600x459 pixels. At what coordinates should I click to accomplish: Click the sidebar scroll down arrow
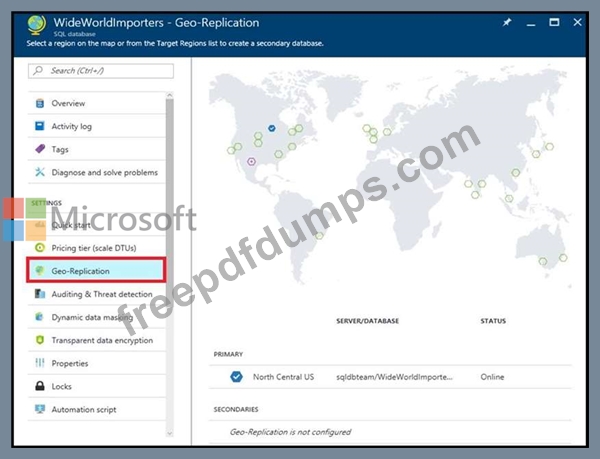(170, 433)
